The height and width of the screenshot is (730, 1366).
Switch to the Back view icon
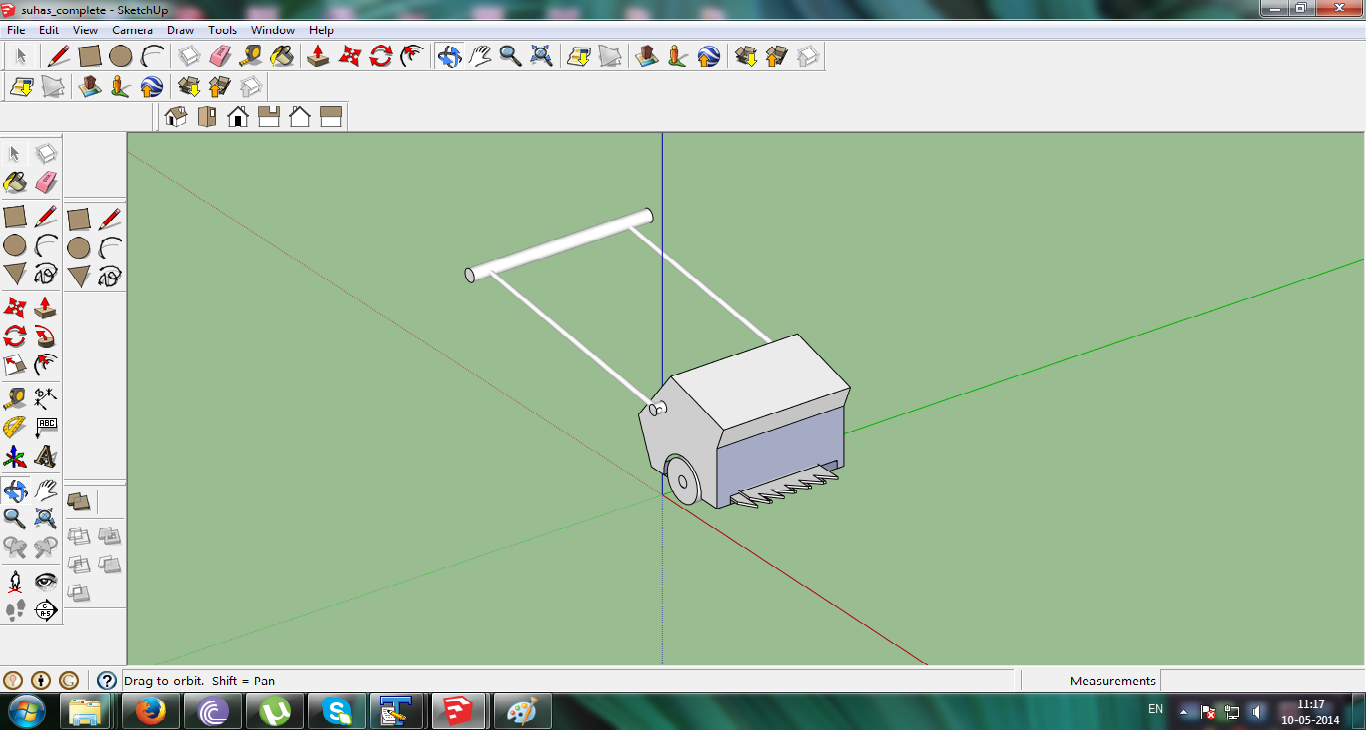[300, 117]
